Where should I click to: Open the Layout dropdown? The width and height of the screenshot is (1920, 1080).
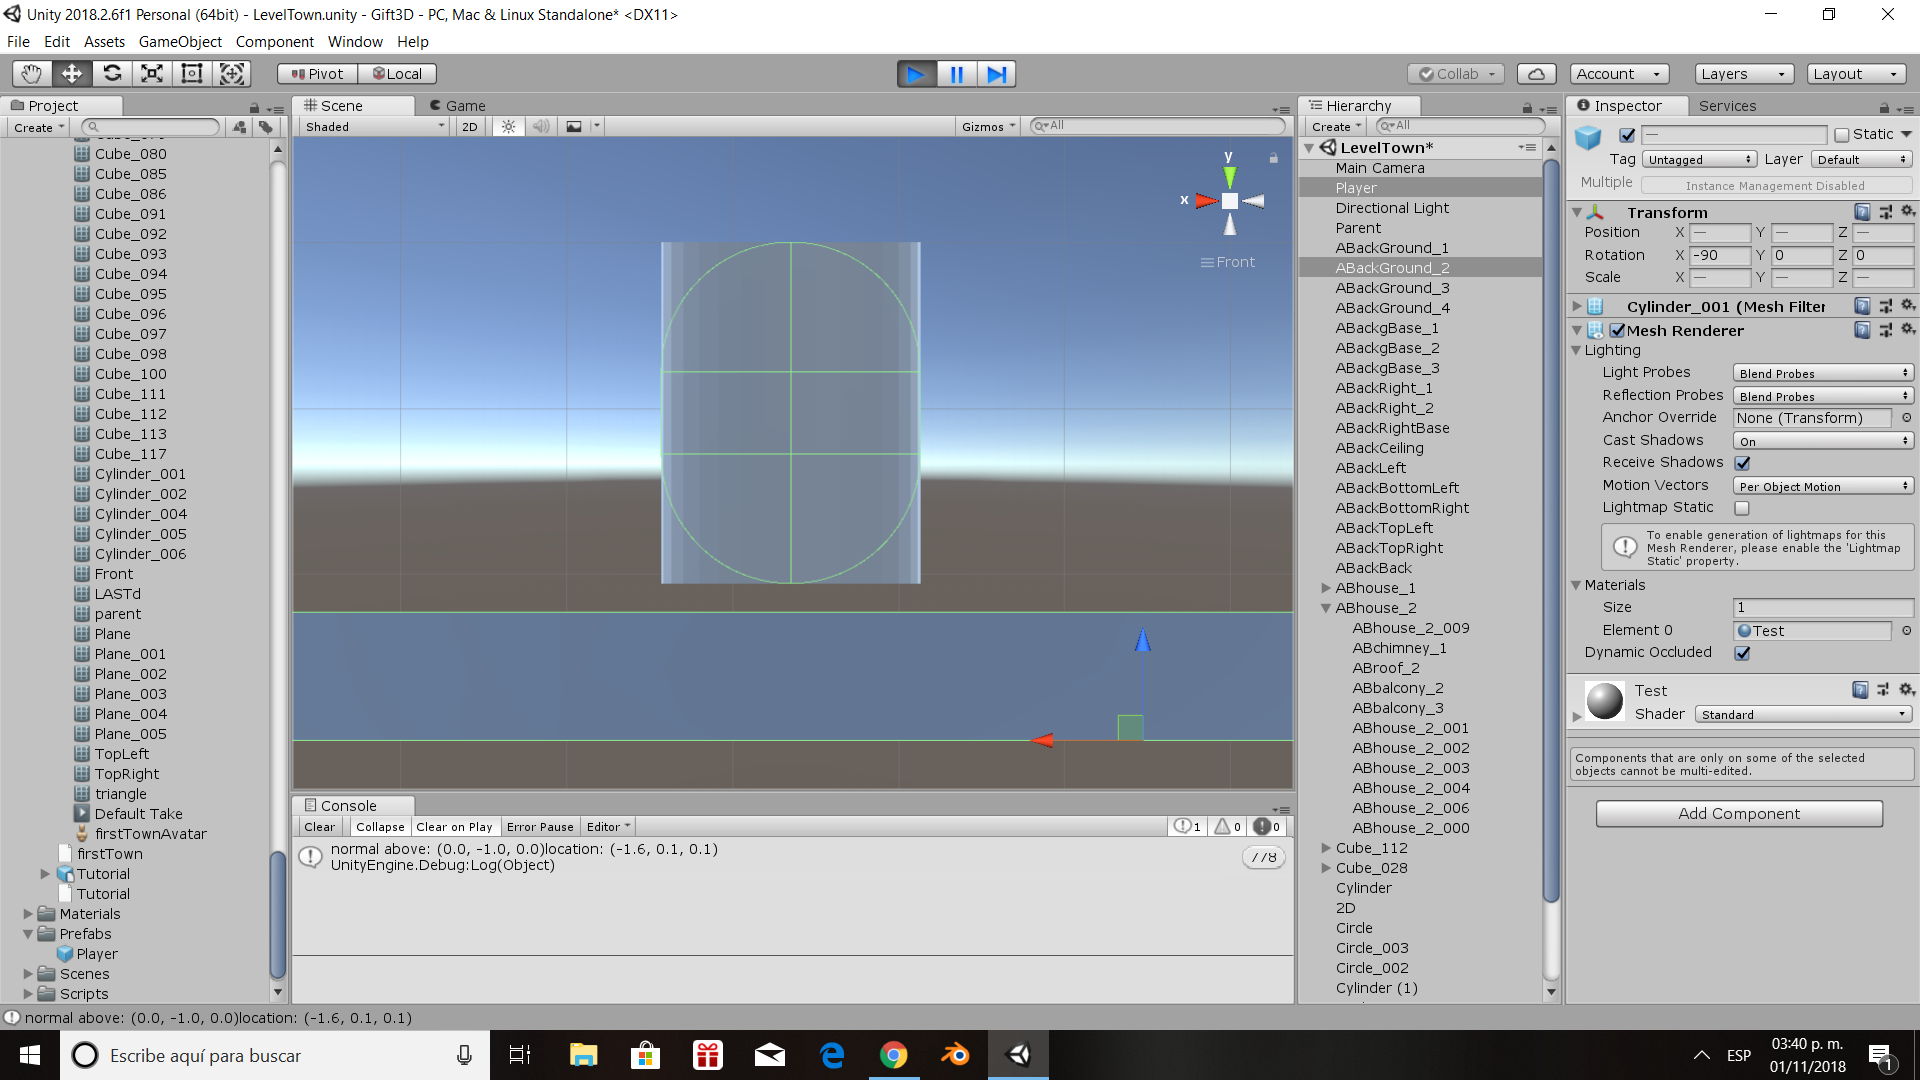1856,74
